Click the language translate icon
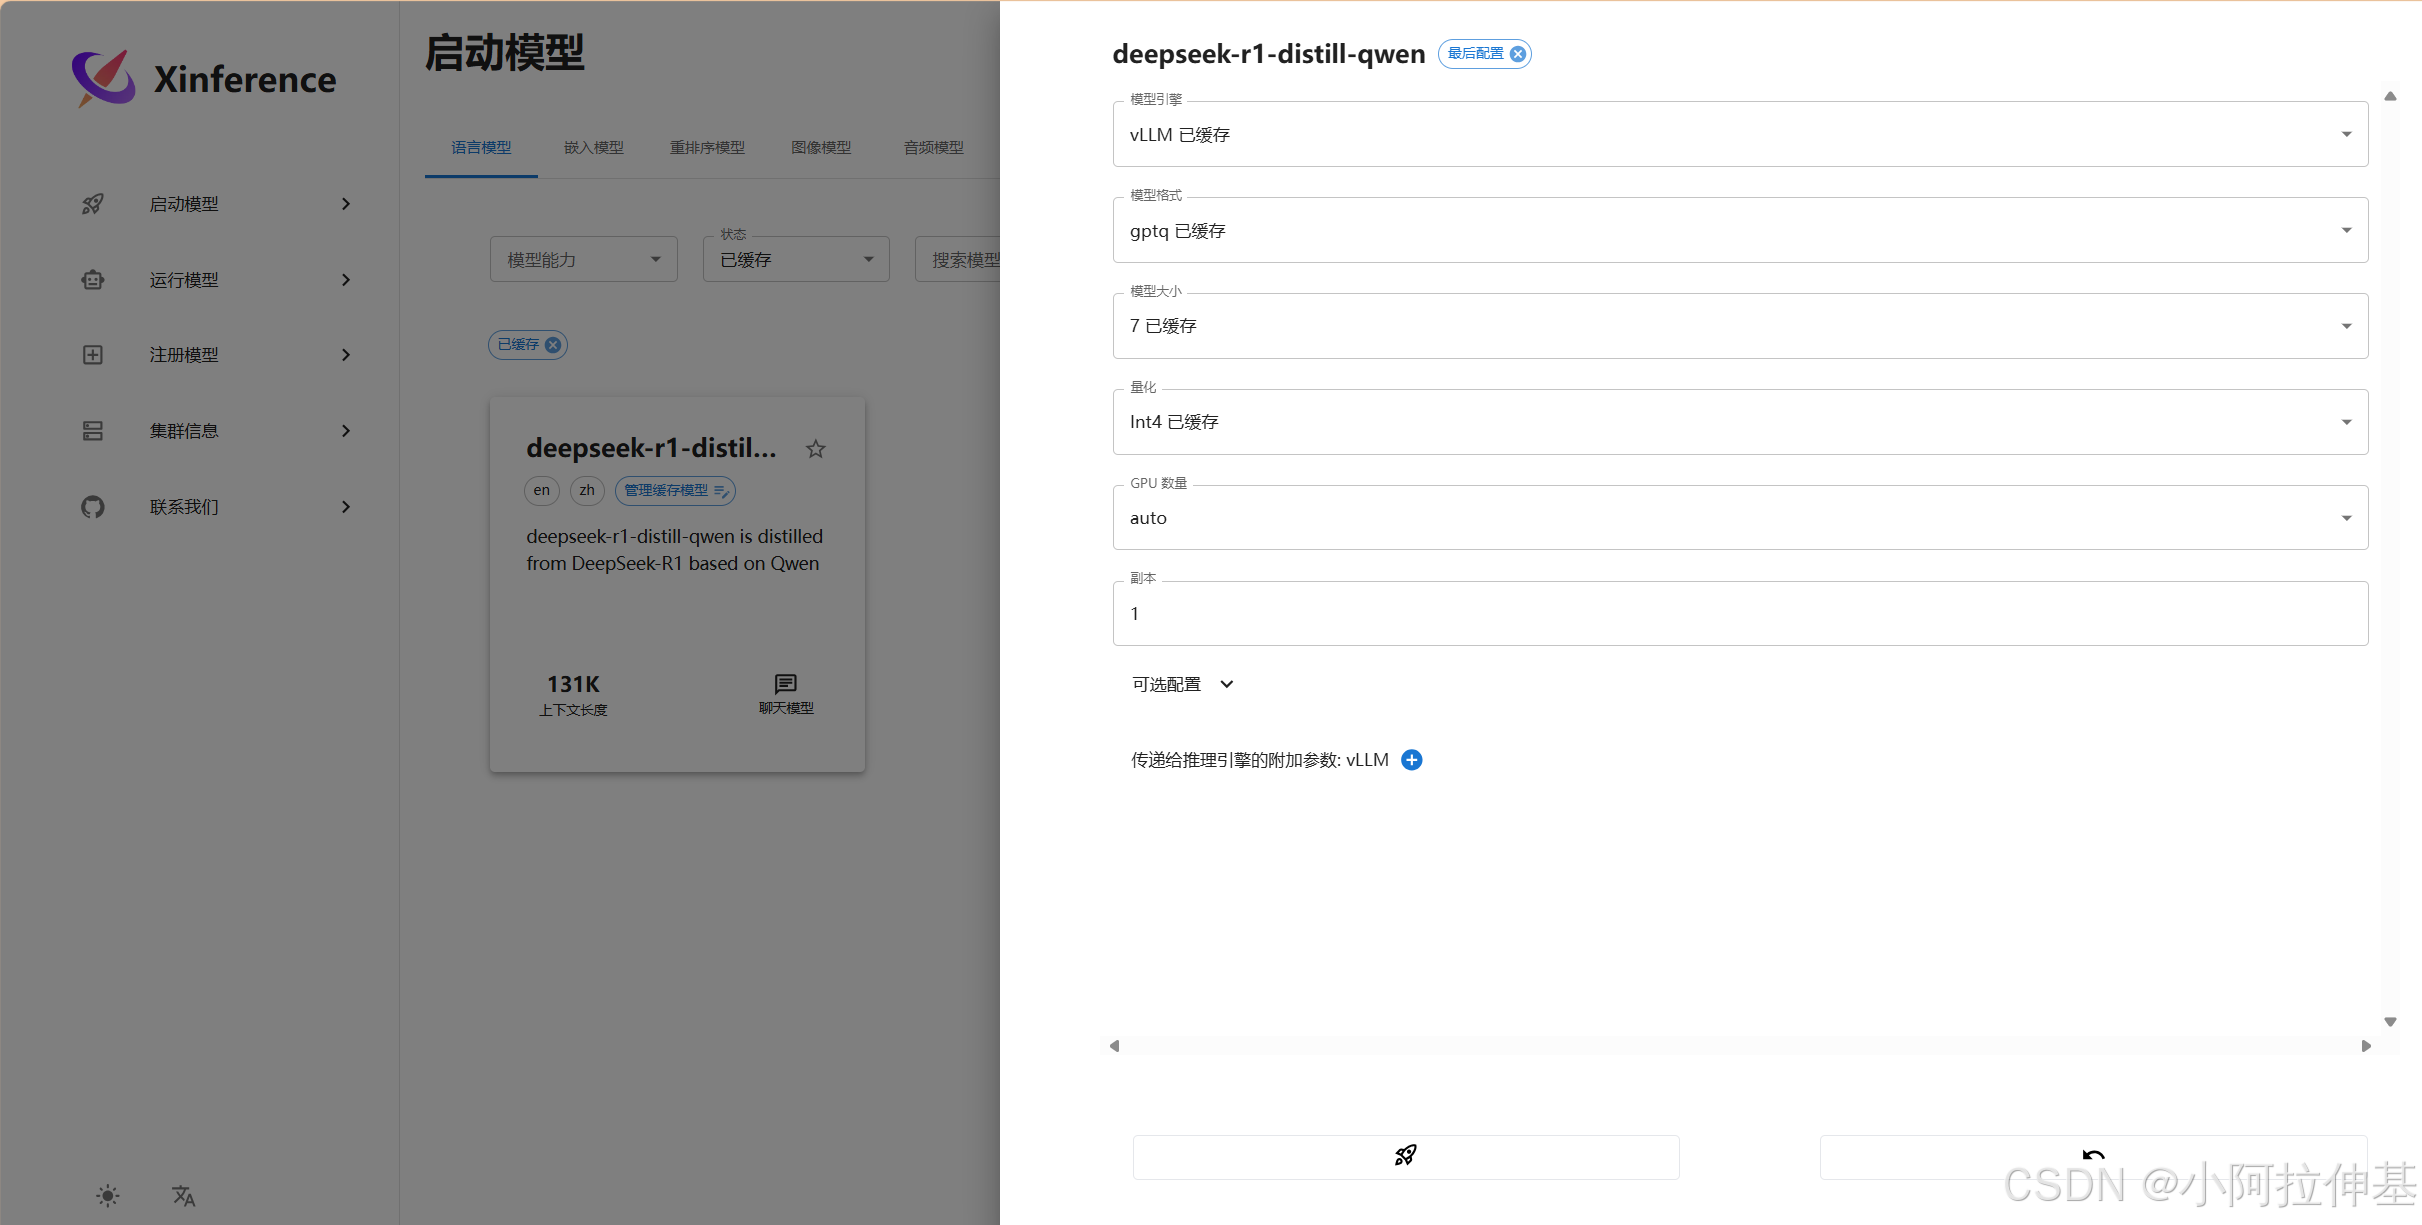2422x1225 pixels. [183, 1196]
